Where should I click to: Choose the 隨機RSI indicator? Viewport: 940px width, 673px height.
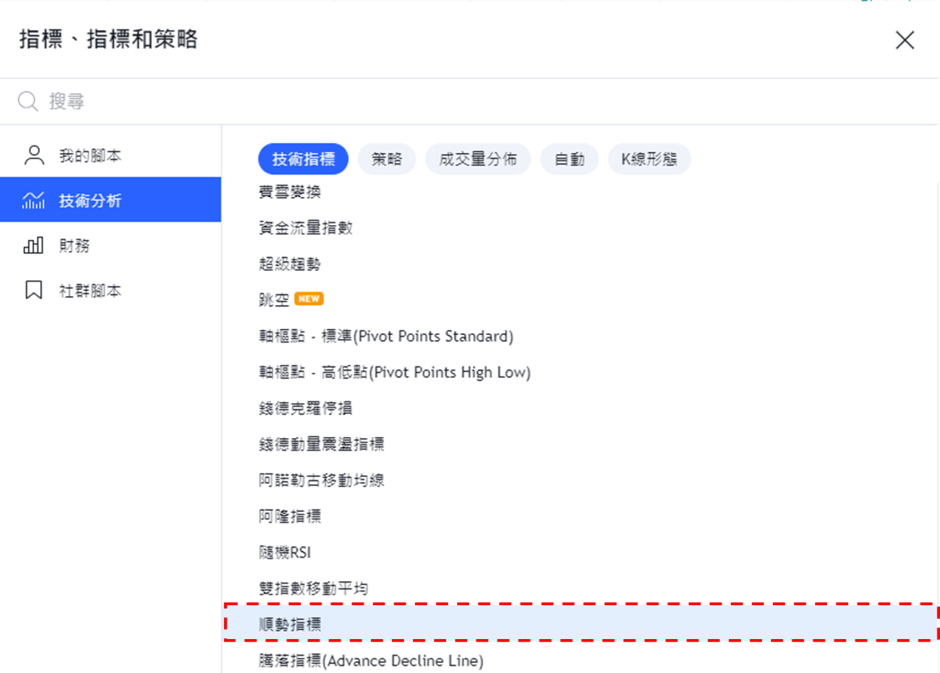[x=285, y=552]
